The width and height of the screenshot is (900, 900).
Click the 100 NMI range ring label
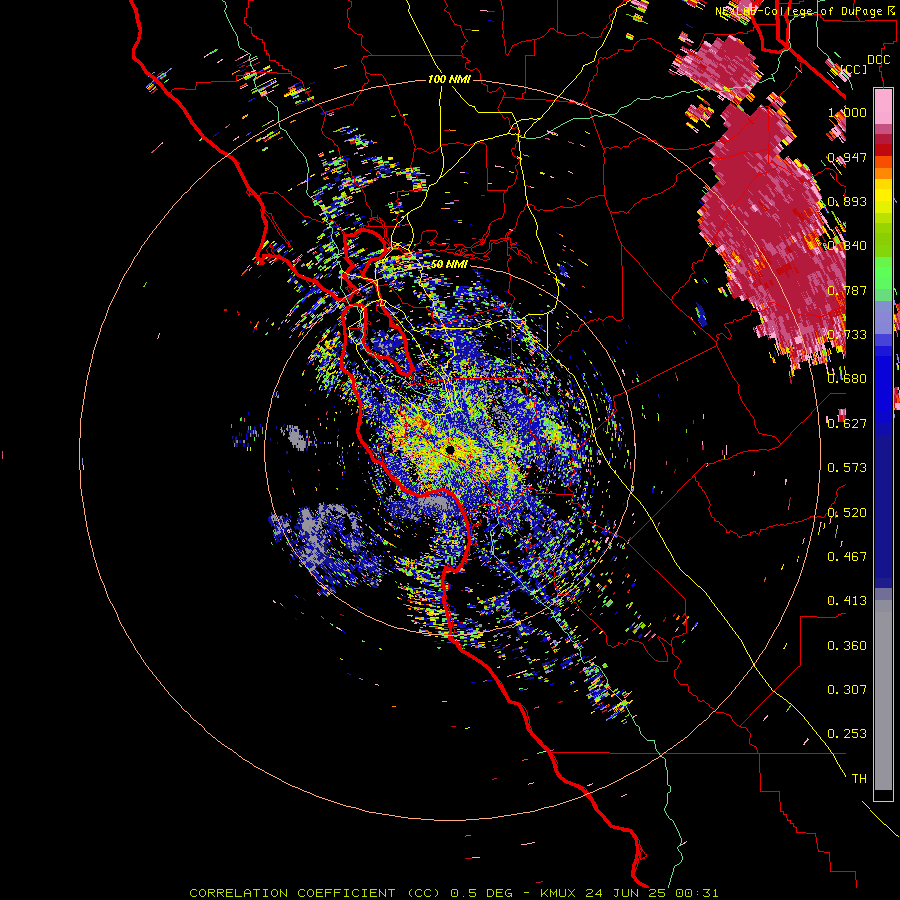tap(449, 79)
